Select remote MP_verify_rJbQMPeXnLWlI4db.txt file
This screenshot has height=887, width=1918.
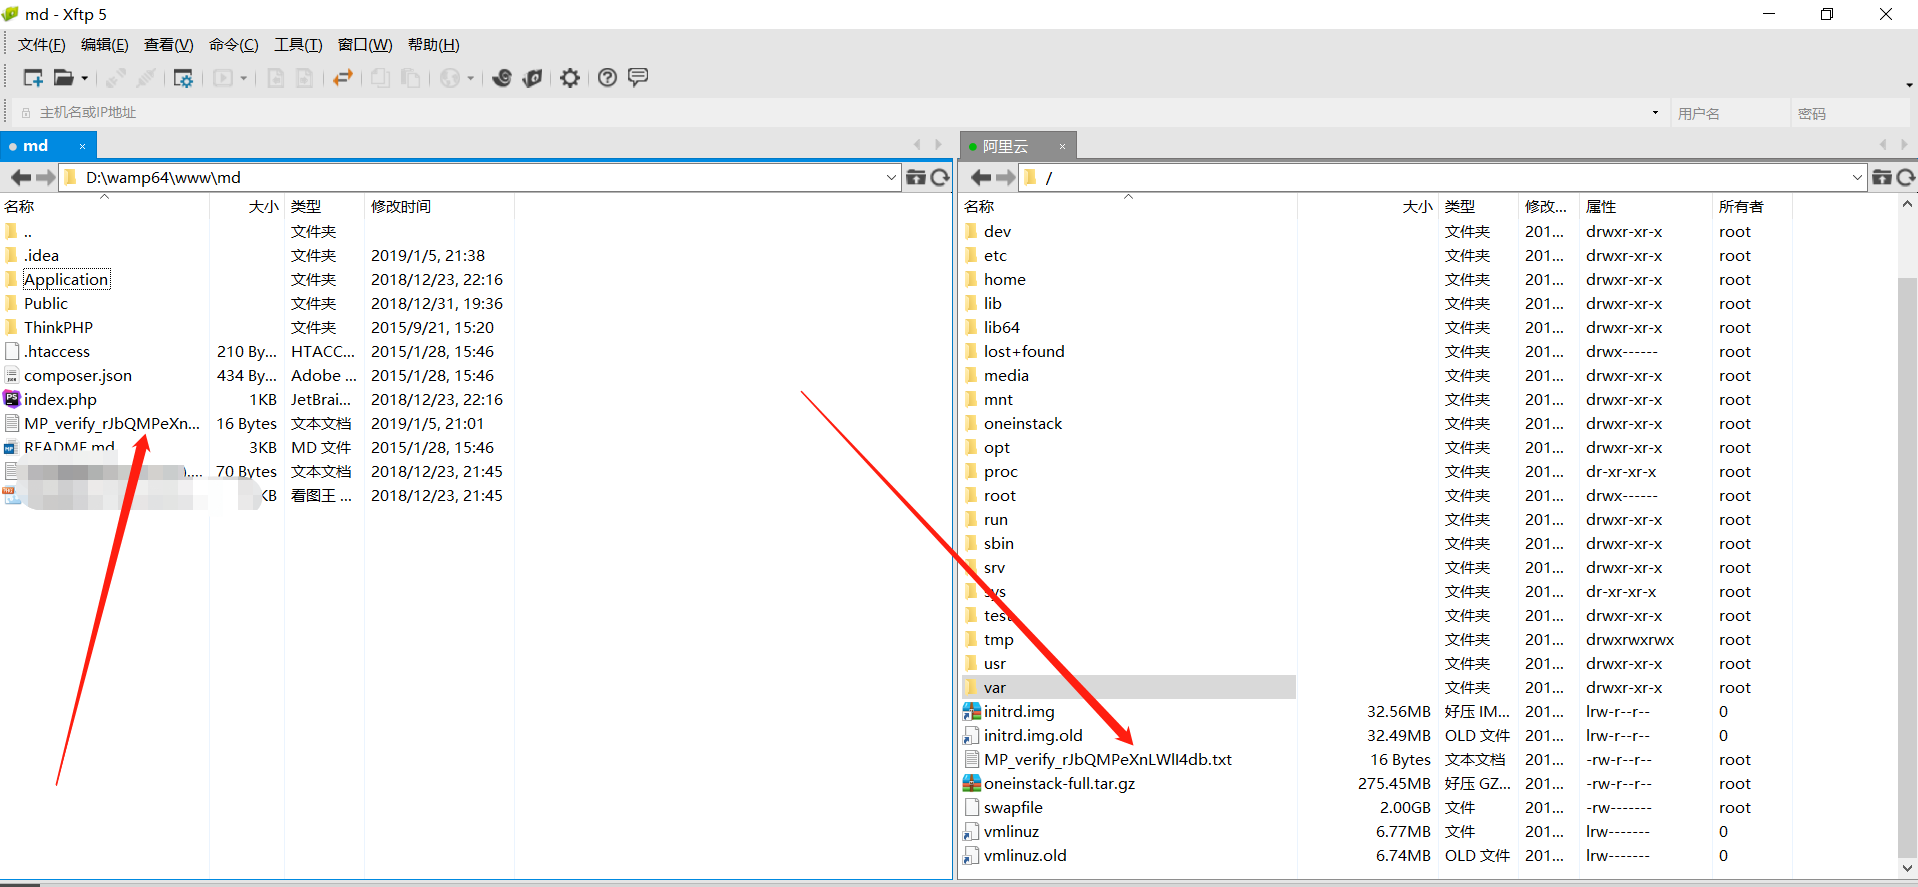[1107, 760]
